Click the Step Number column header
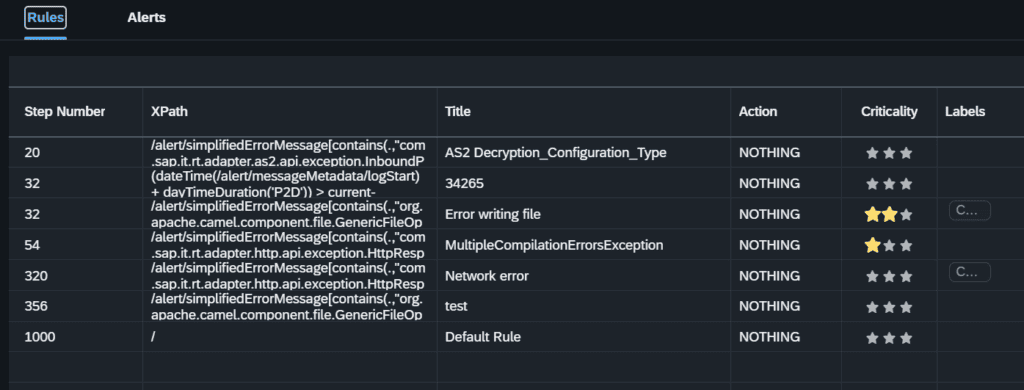 tap(65, 112)
